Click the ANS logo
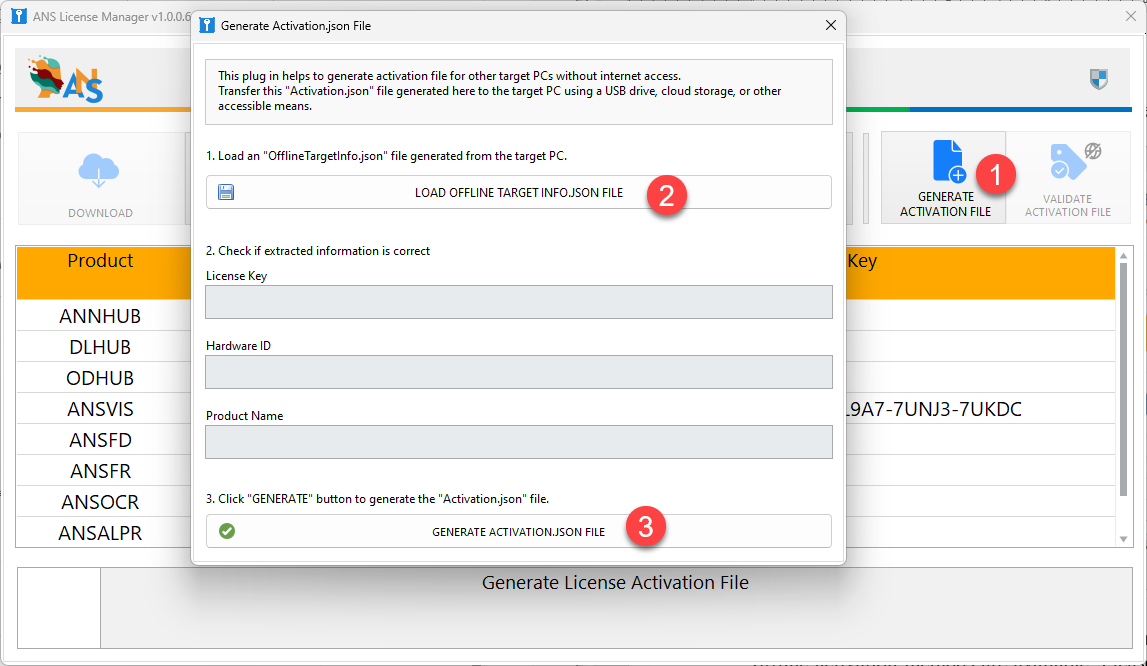The width and height of the screenshot is (1147, 666). pyautogui.click(x=66, y=80)
